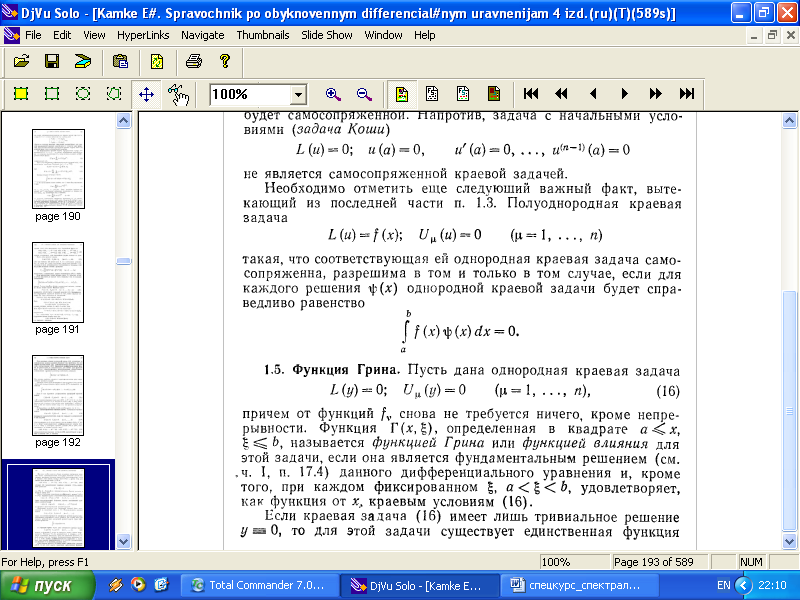Select the freeform polygon selection tool
The width and height of the screenshot is (800, 600).
114,94
